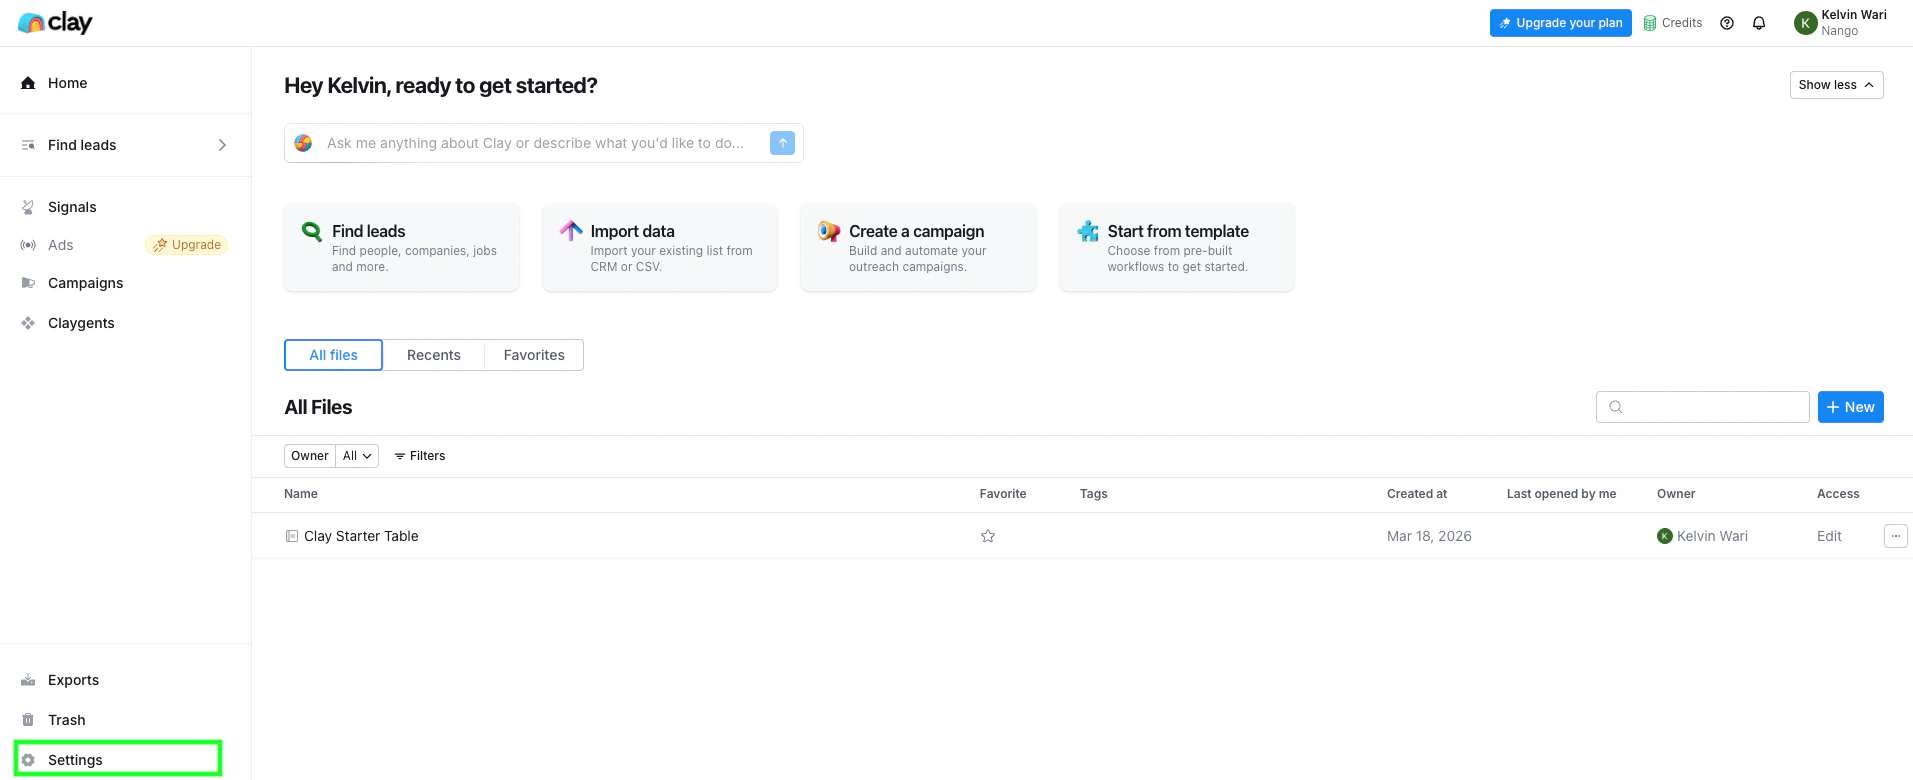Click the New button
Screen dimensions: 1913x780
(x=1851, y=407)
